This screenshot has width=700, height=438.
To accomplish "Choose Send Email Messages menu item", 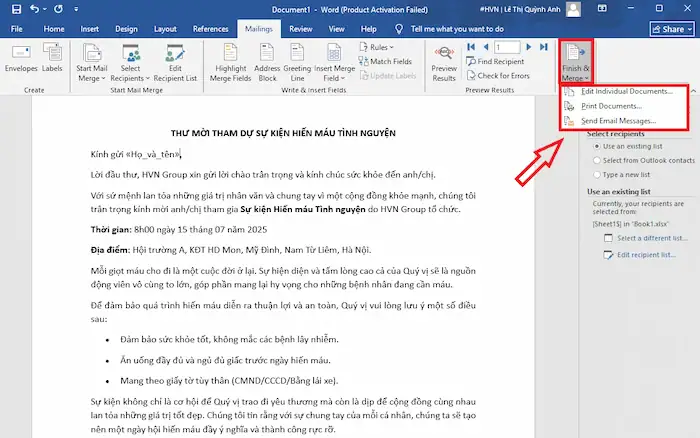I will (x=618, y=120).
